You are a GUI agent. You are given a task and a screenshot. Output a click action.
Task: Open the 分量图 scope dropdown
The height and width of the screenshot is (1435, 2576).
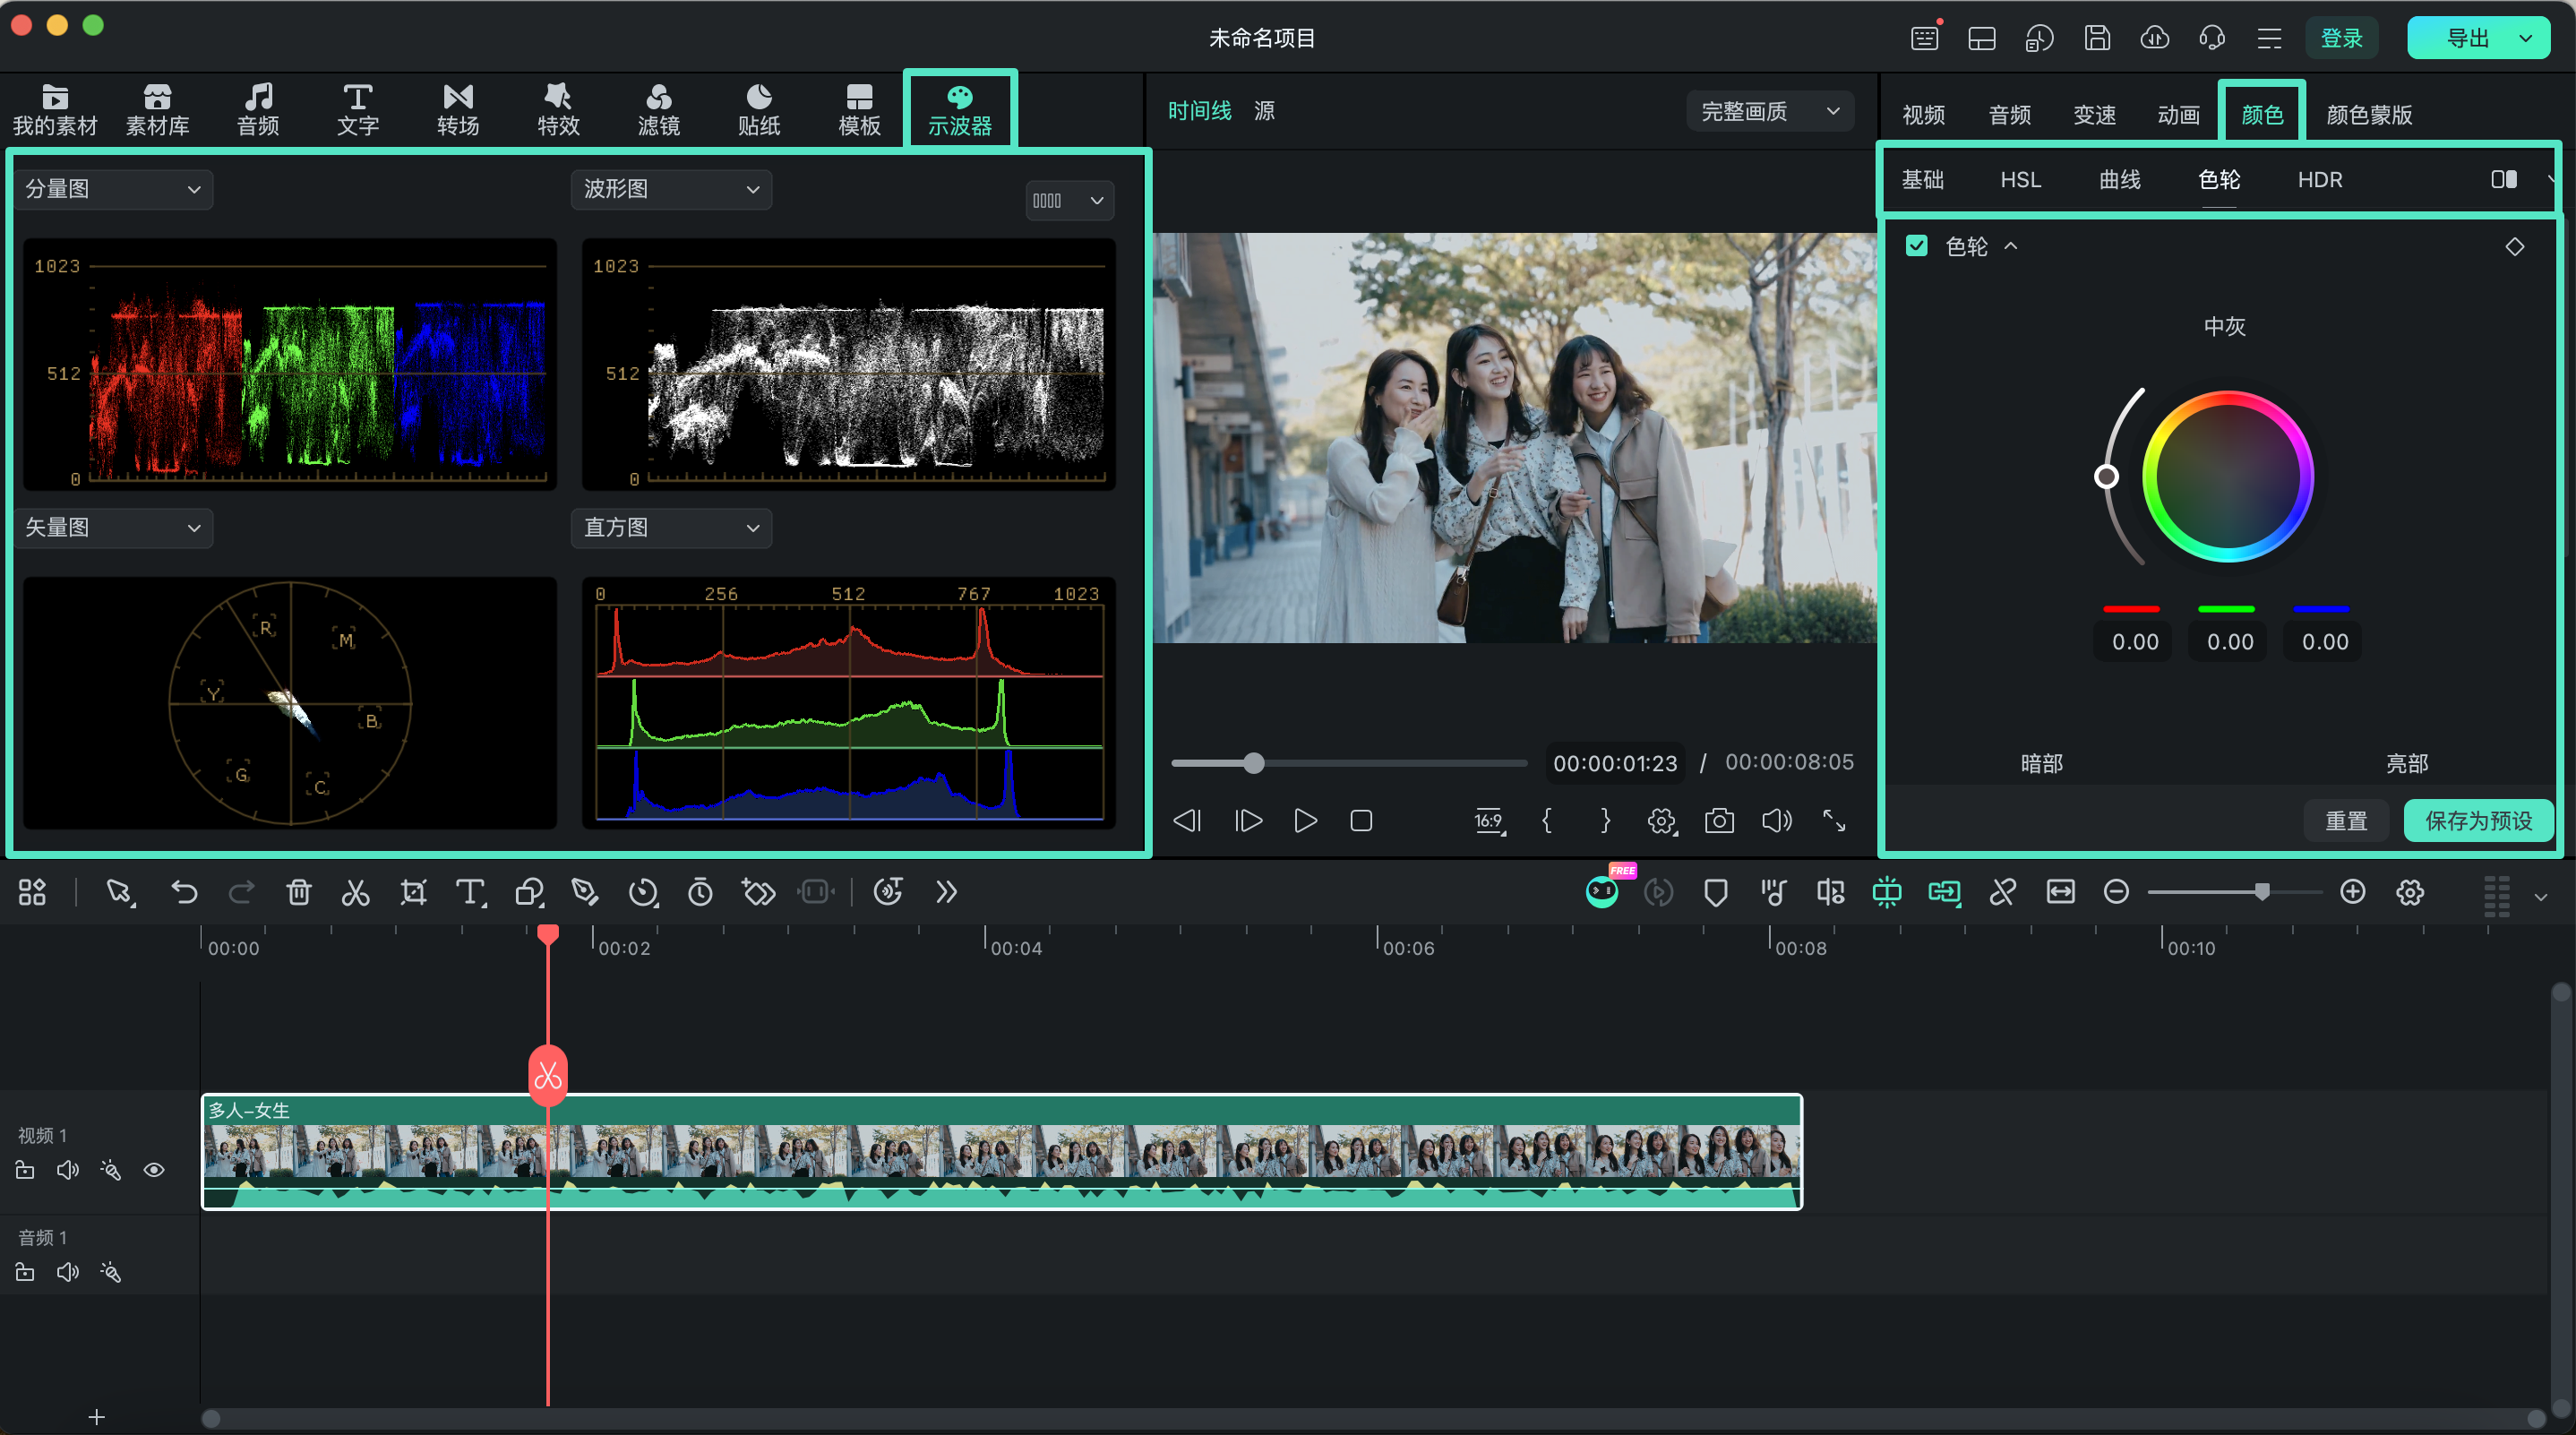[114, 189]
